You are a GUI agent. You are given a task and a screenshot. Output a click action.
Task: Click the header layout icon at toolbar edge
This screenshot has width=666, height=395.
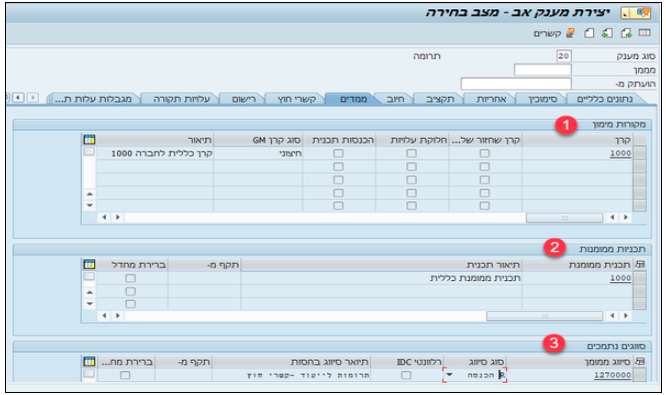(644, 33)
